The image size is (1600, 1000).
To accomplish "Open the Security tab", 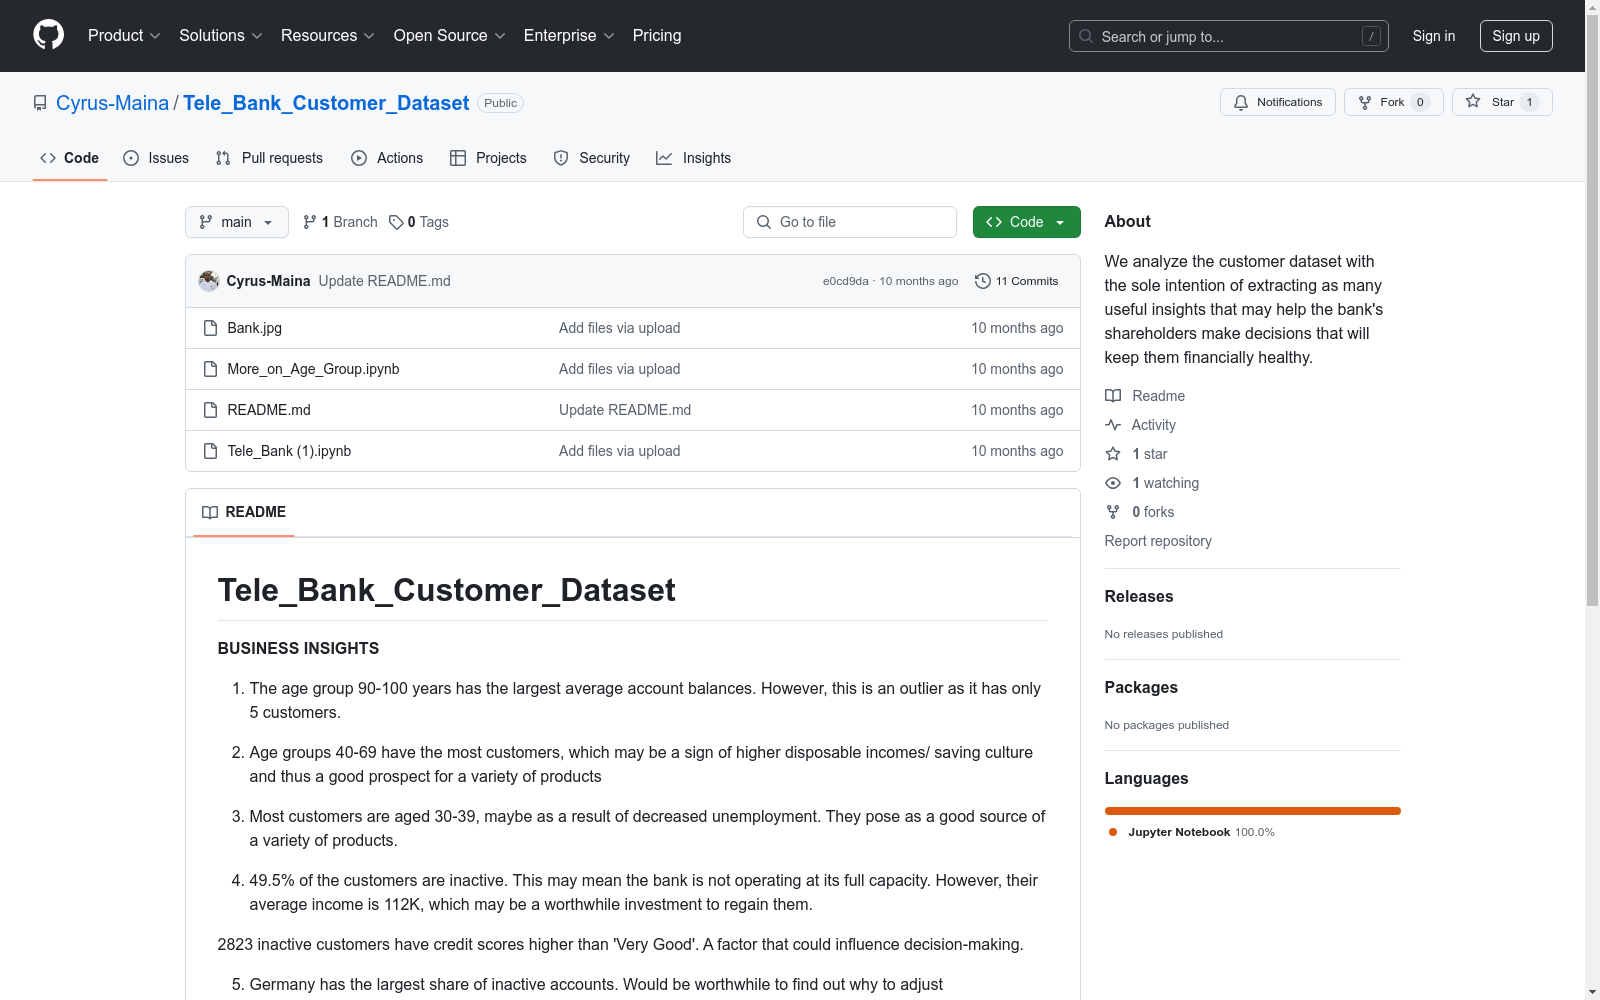I will pyautogui.click(x=592, y=158).
